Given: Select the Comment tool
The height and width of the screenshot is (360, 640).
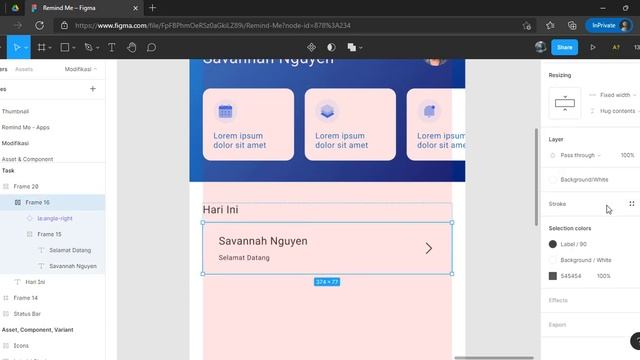Looking at the screenshot, I should [x=151, y=47].
